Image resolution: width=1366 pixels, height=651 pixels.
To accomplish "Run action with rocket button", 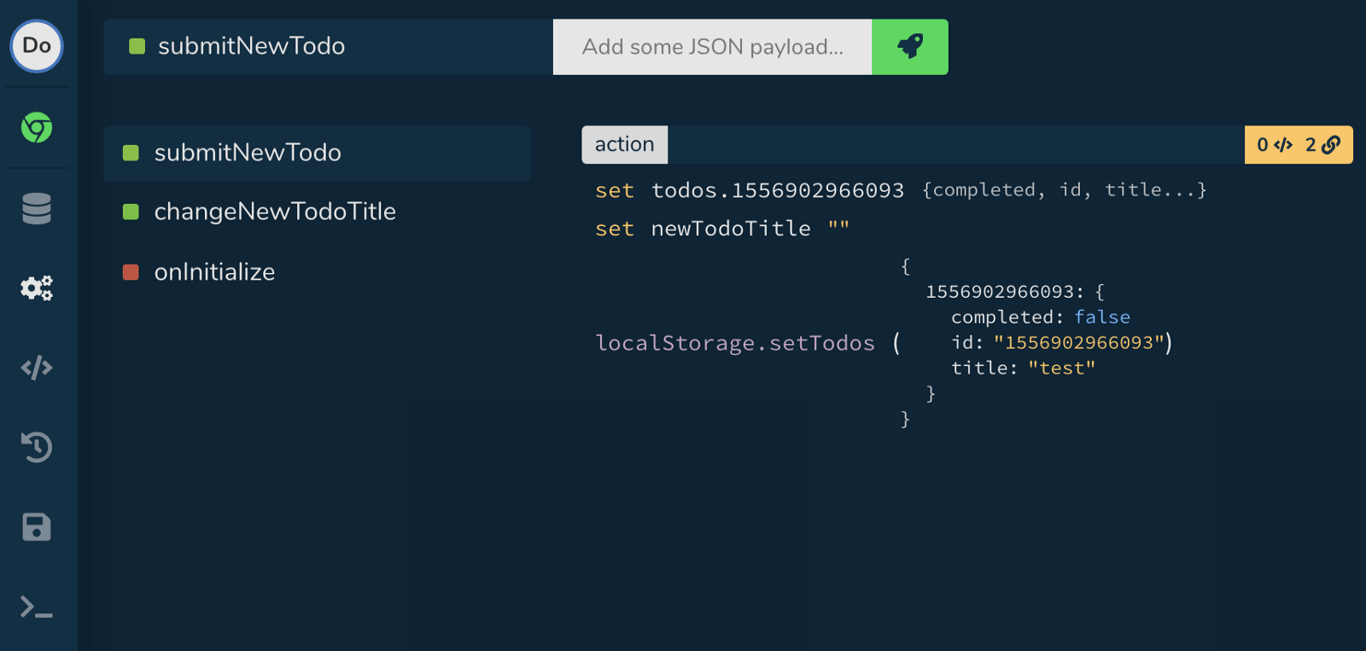I will point(909,47).
